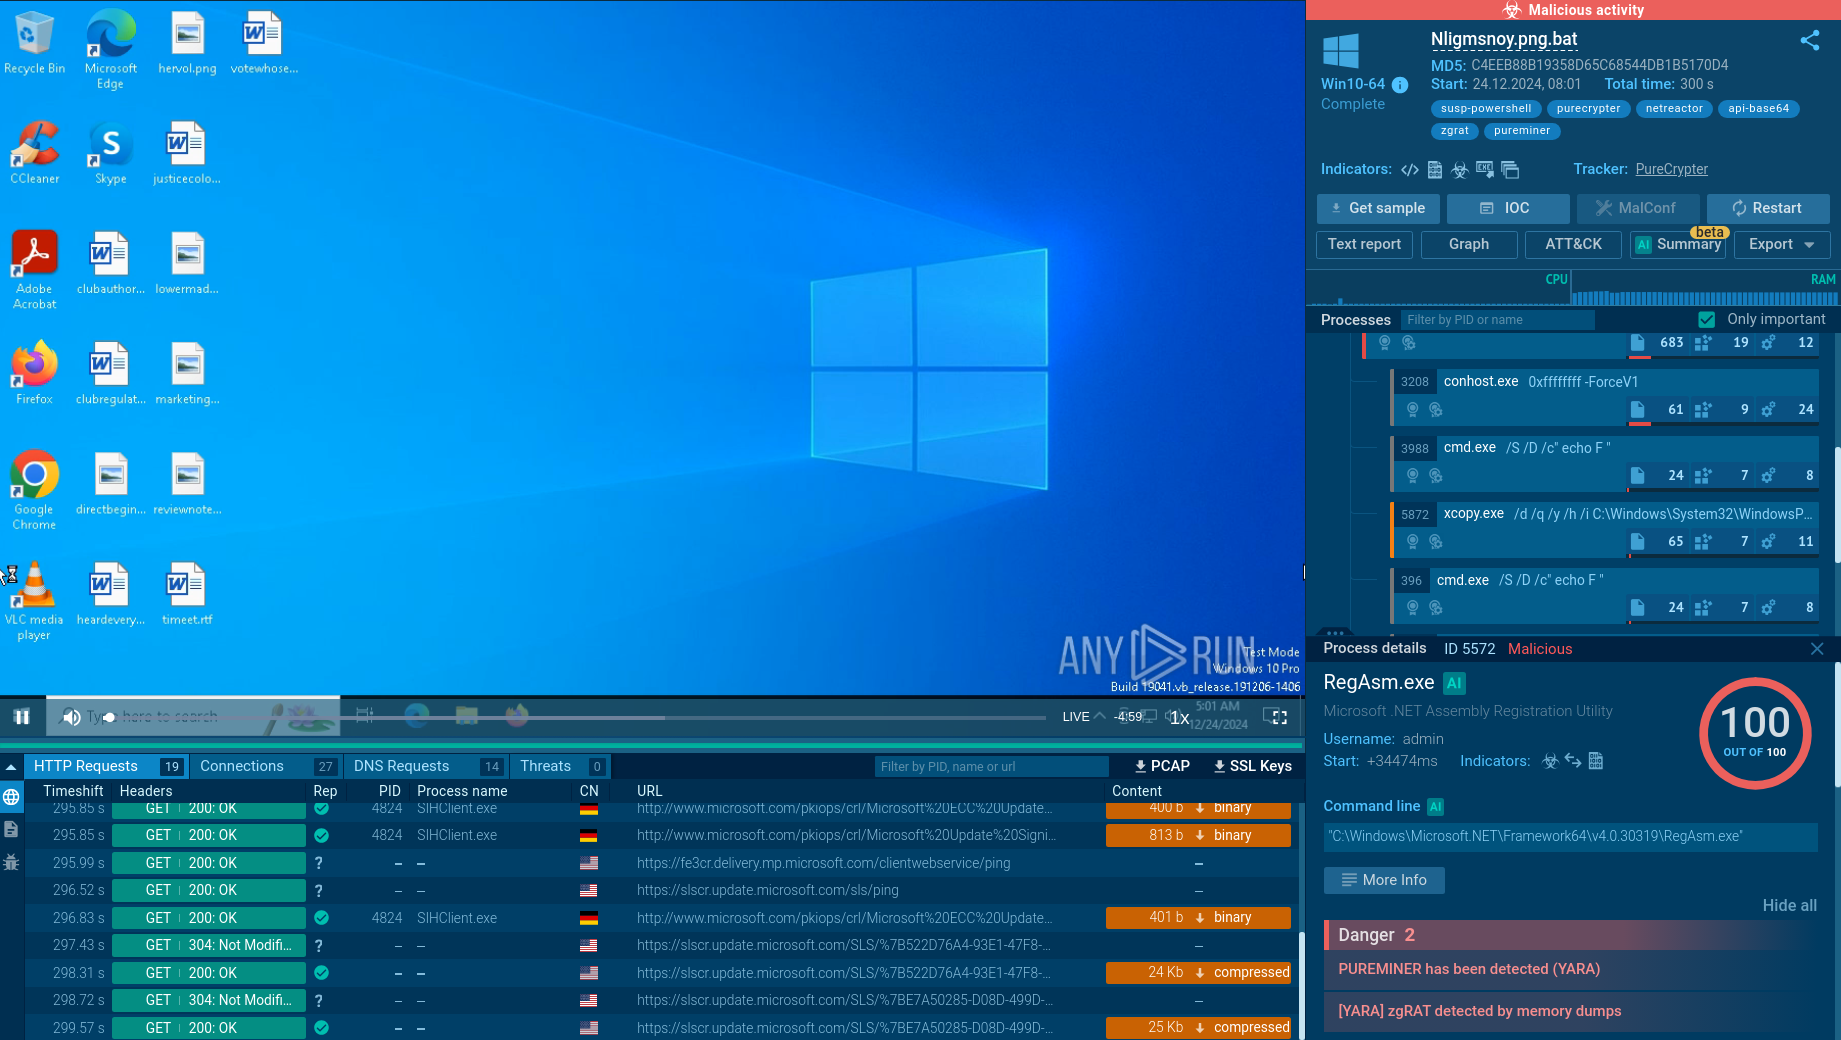Click the Filter by PID or name field
Image resolution: width=1841 pixels, height=1040 pixels.
tap(1496, 320)
